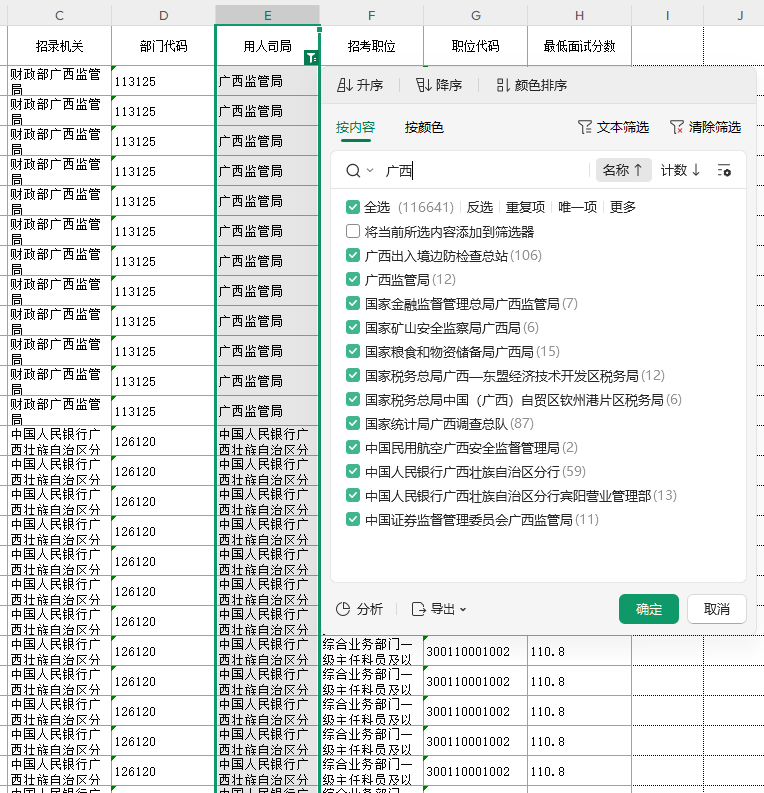Viewport: 764px width, 793px height.
Task: Click the first 广西监管局 cell in column E
Action: [267, 81]
